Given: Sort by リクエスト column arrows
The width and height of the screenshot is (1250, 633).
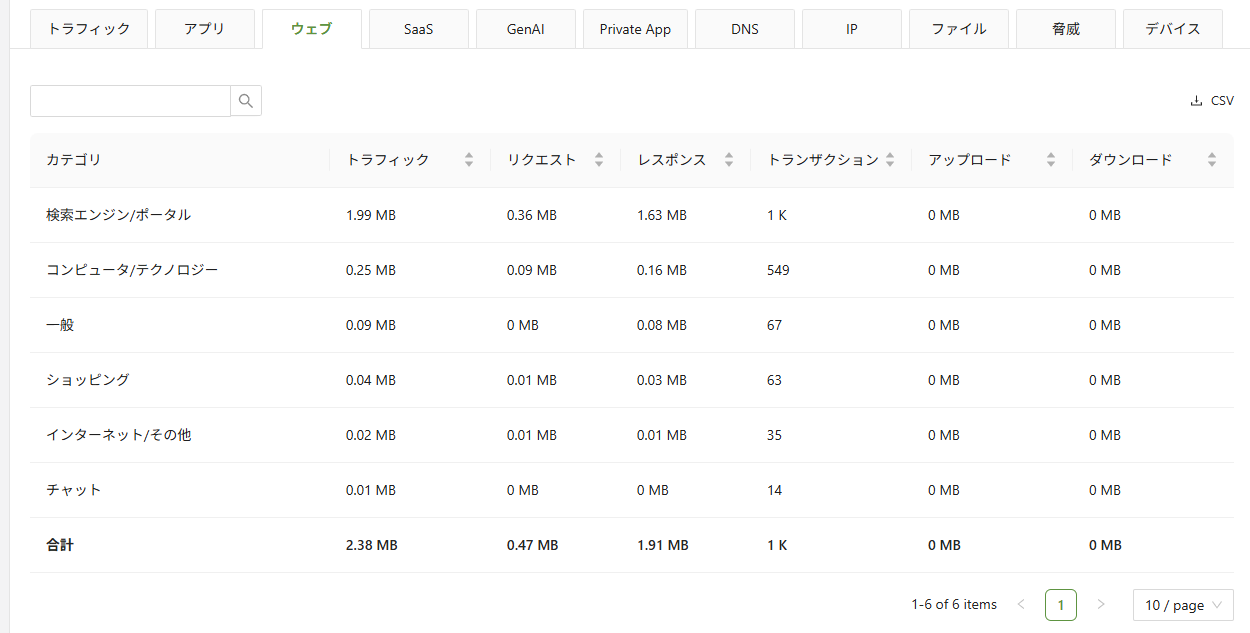Looking at the screenshot, I should [x=599, y=160].
